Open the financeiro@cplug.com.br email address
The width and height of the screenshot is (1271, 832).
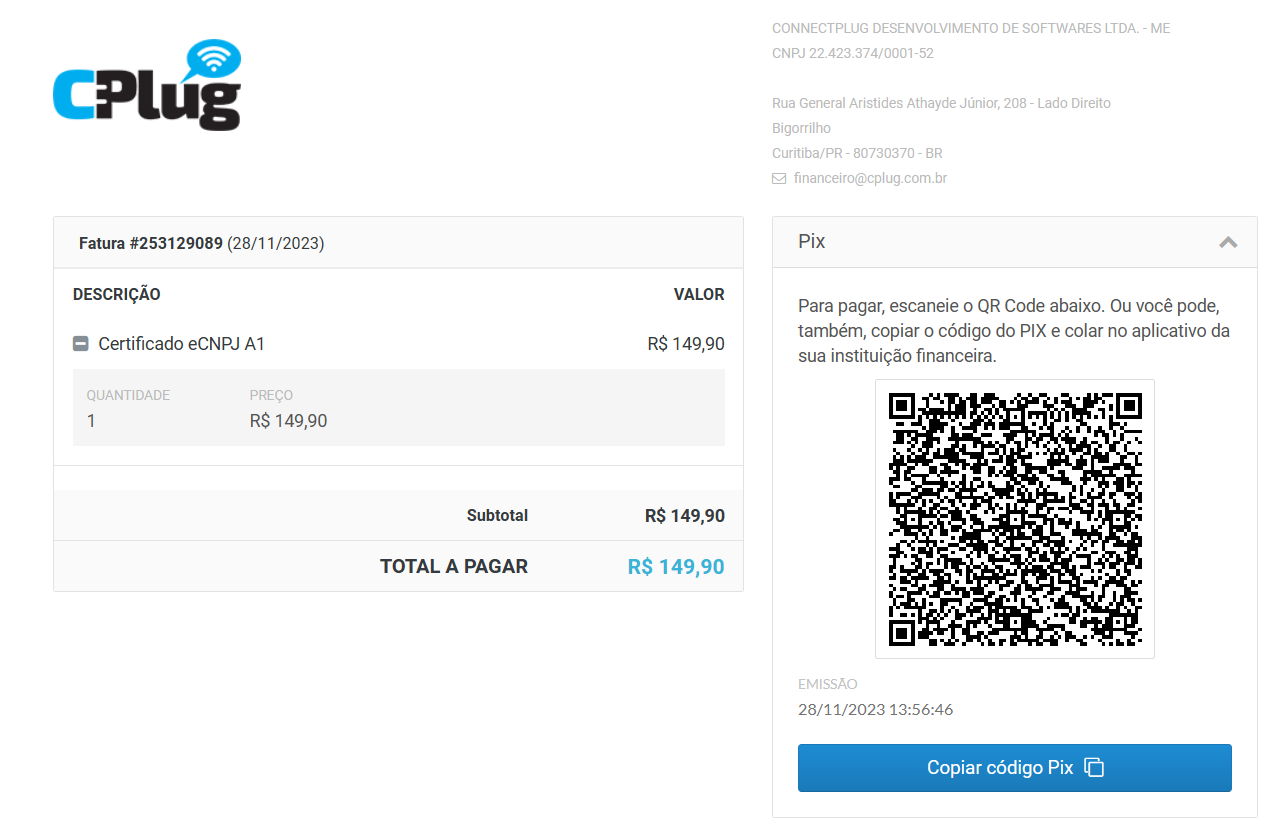870,178
